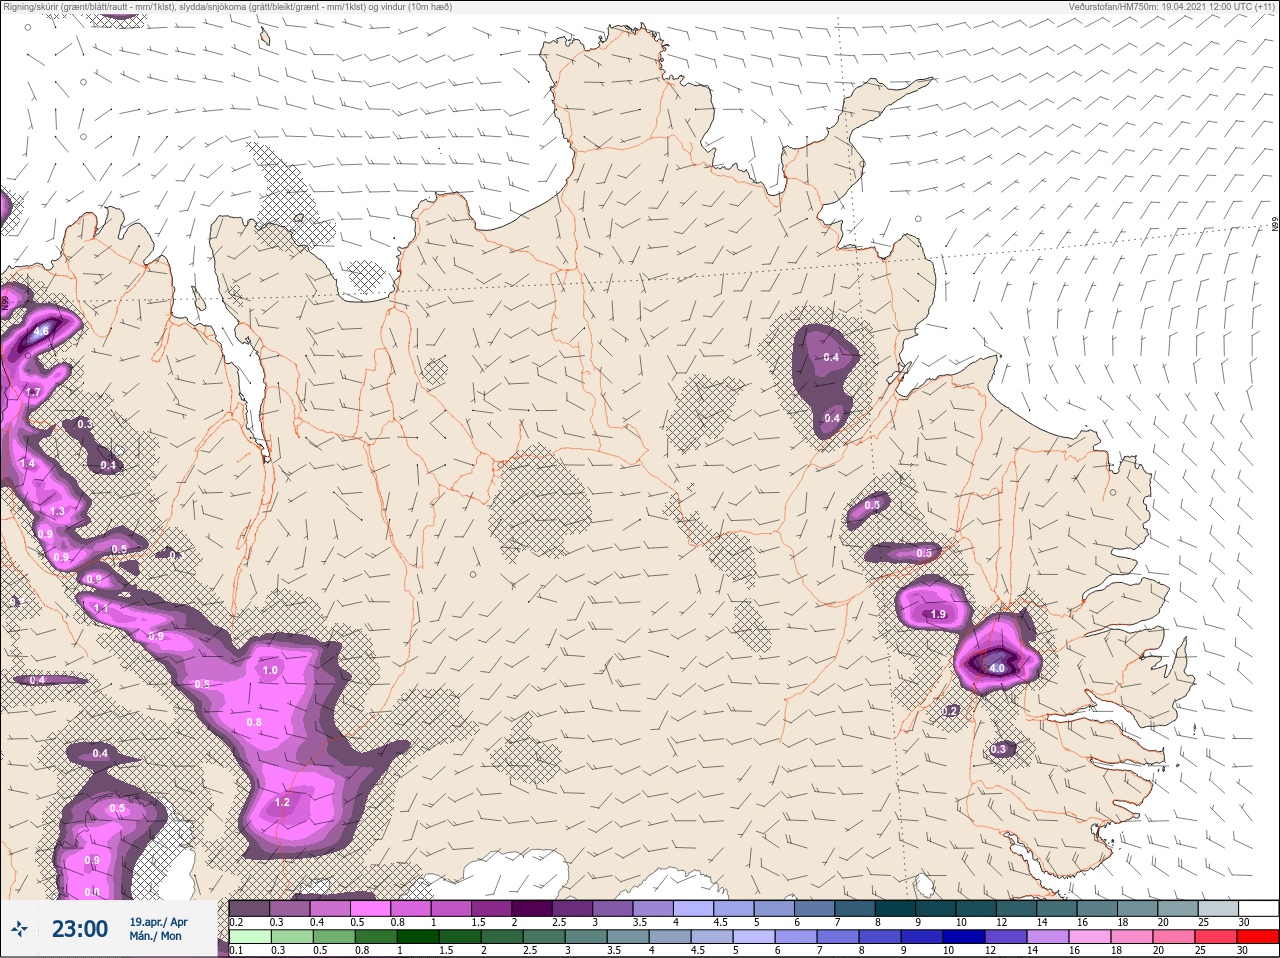
Task: Click the wind pinwheel icon beside the time
Action: [x=19, y=930]
